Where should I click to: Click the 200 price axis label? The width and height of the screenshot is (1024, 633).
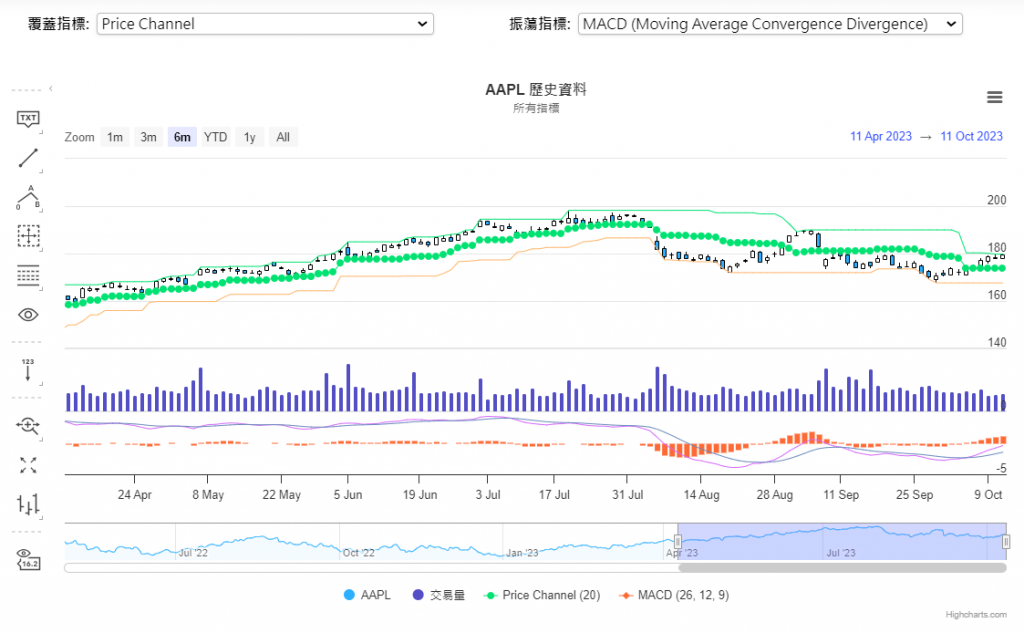(997, 200)
